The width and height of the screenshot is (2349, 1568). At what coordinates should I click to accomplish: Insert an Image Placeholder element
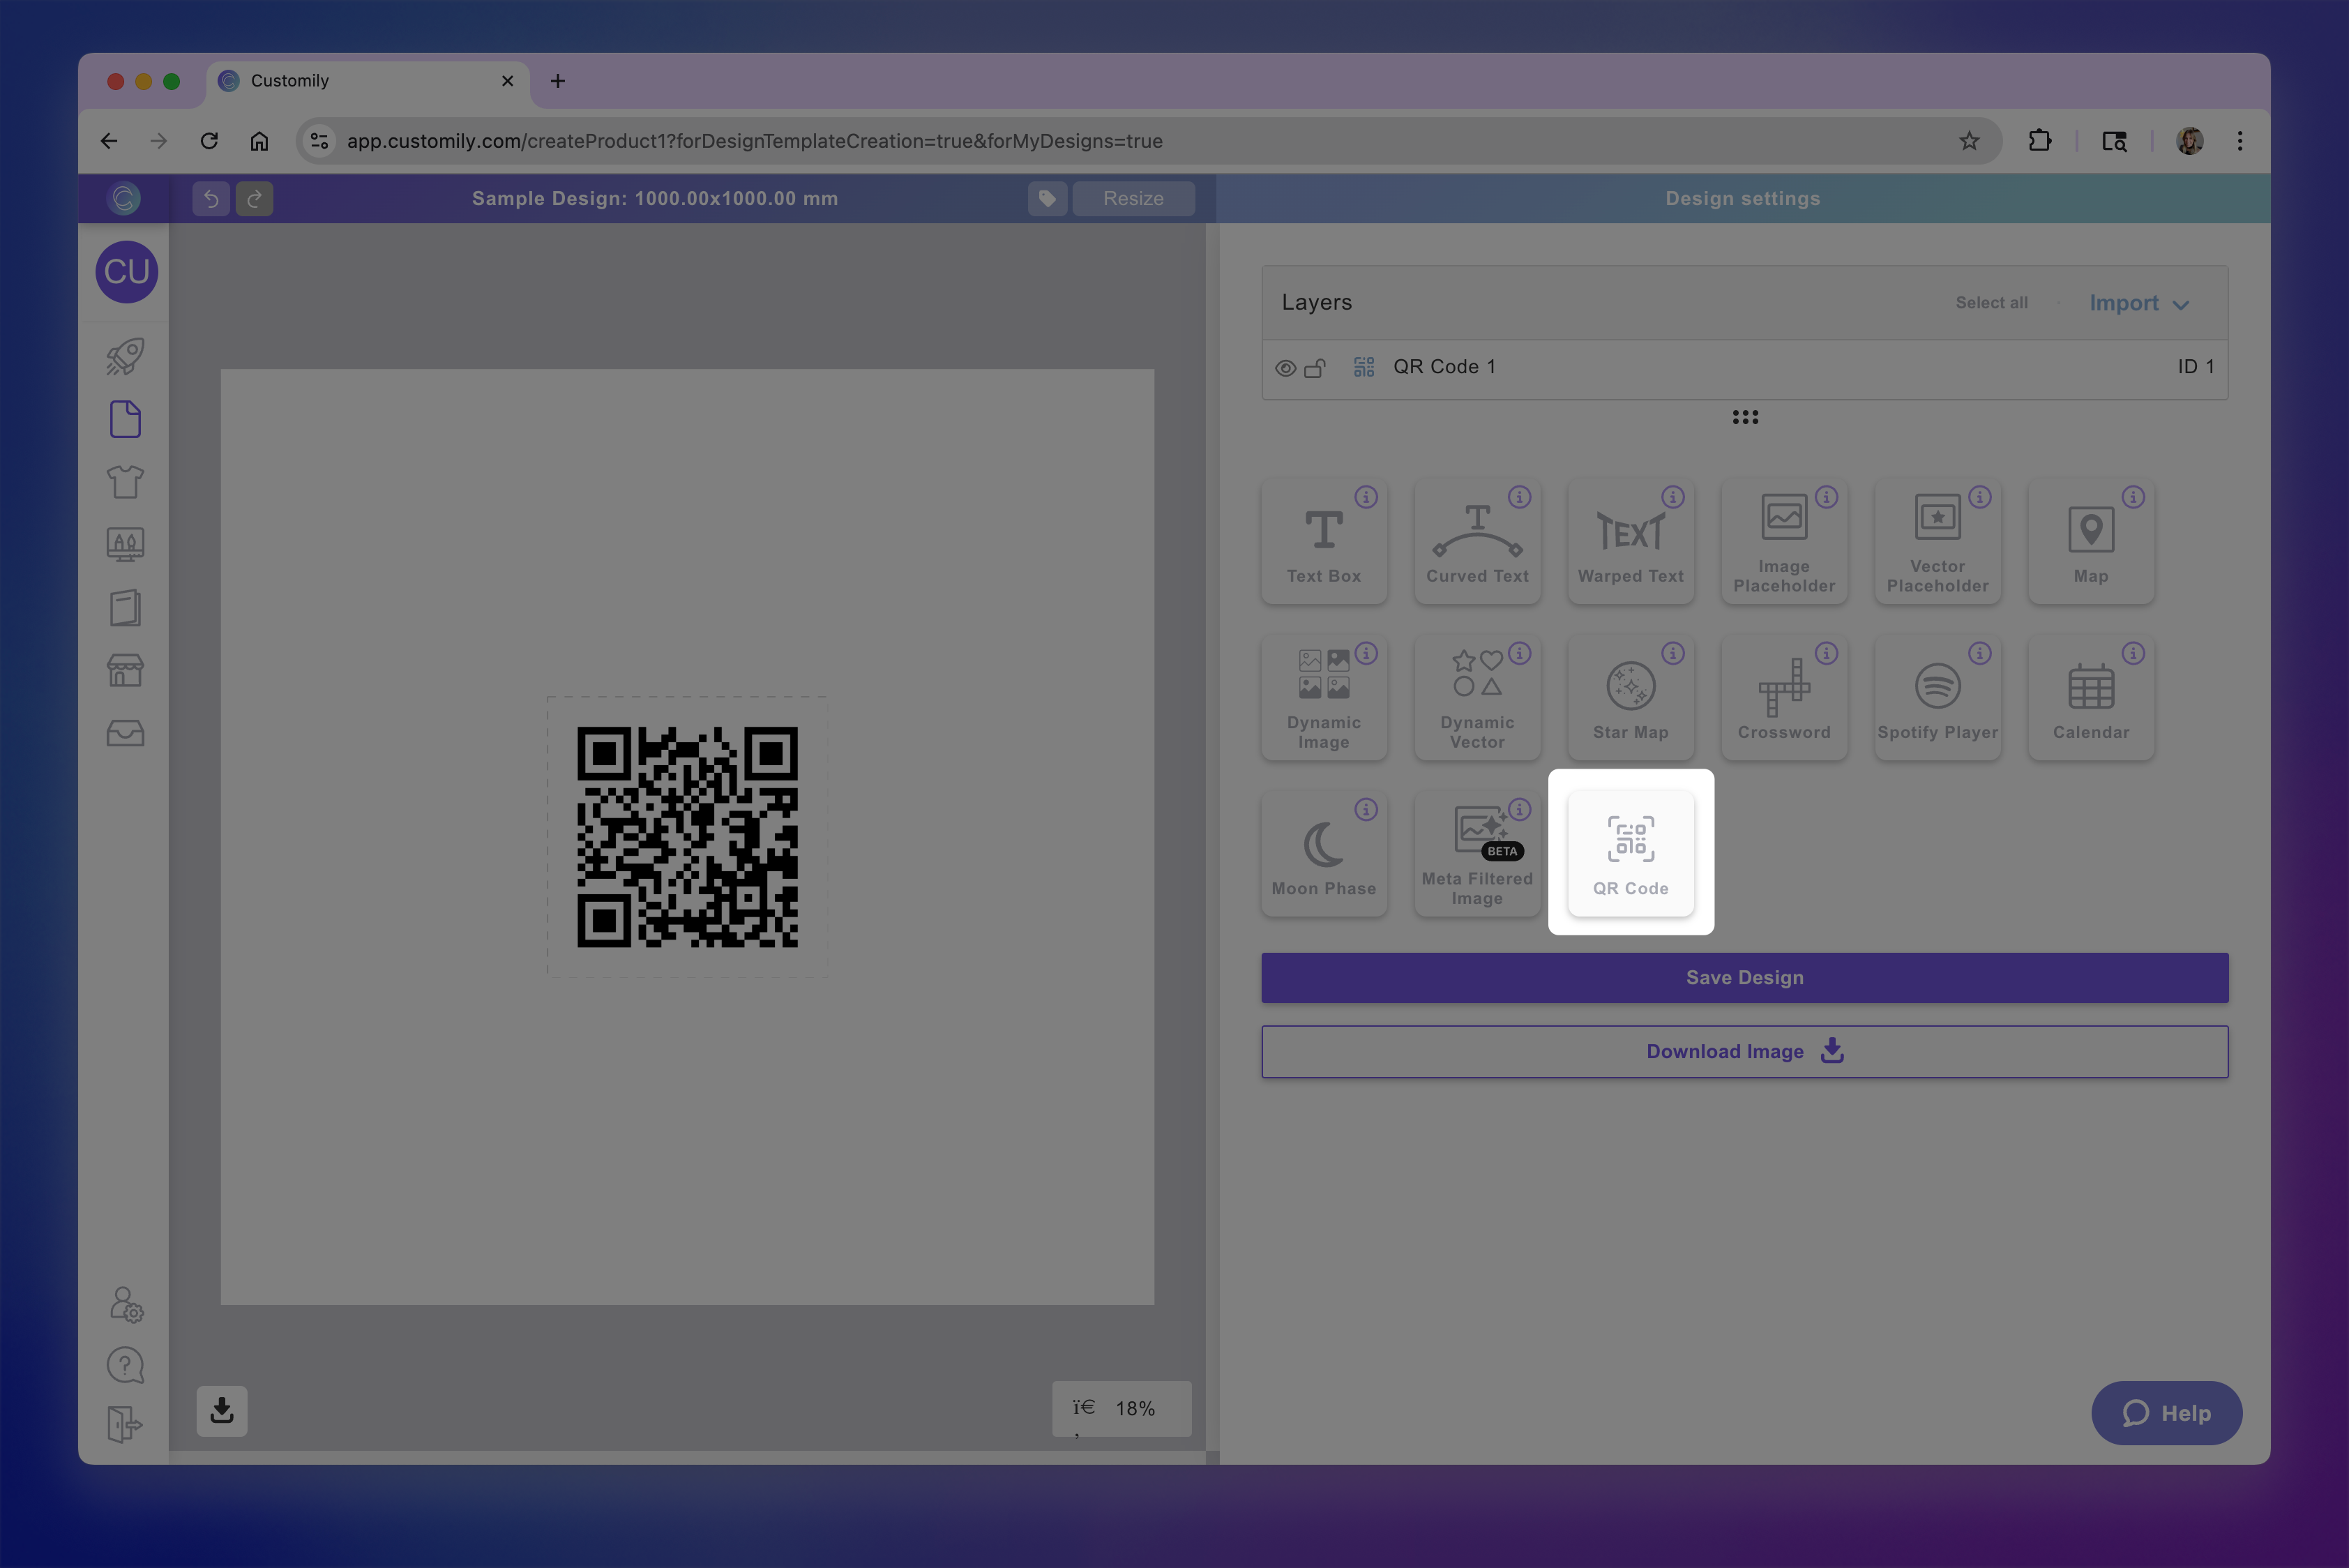click(1784, 541)
